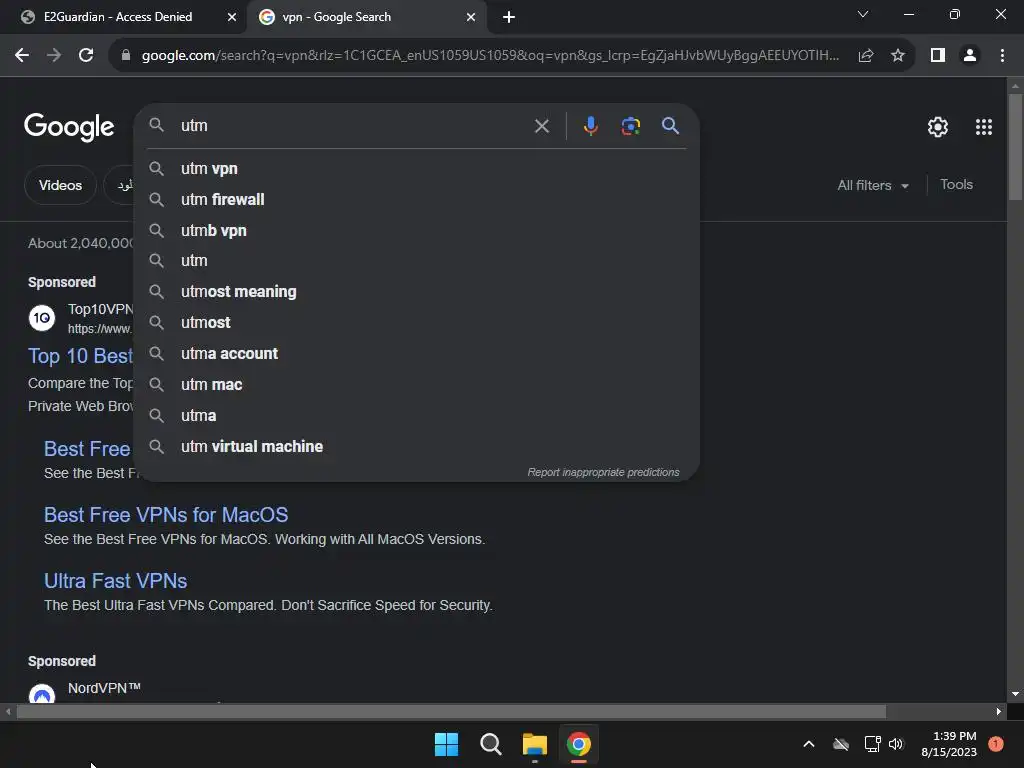Start voice search with the microphone
Viewport: 1024px width, 768px height.
[x=590, y=125]
